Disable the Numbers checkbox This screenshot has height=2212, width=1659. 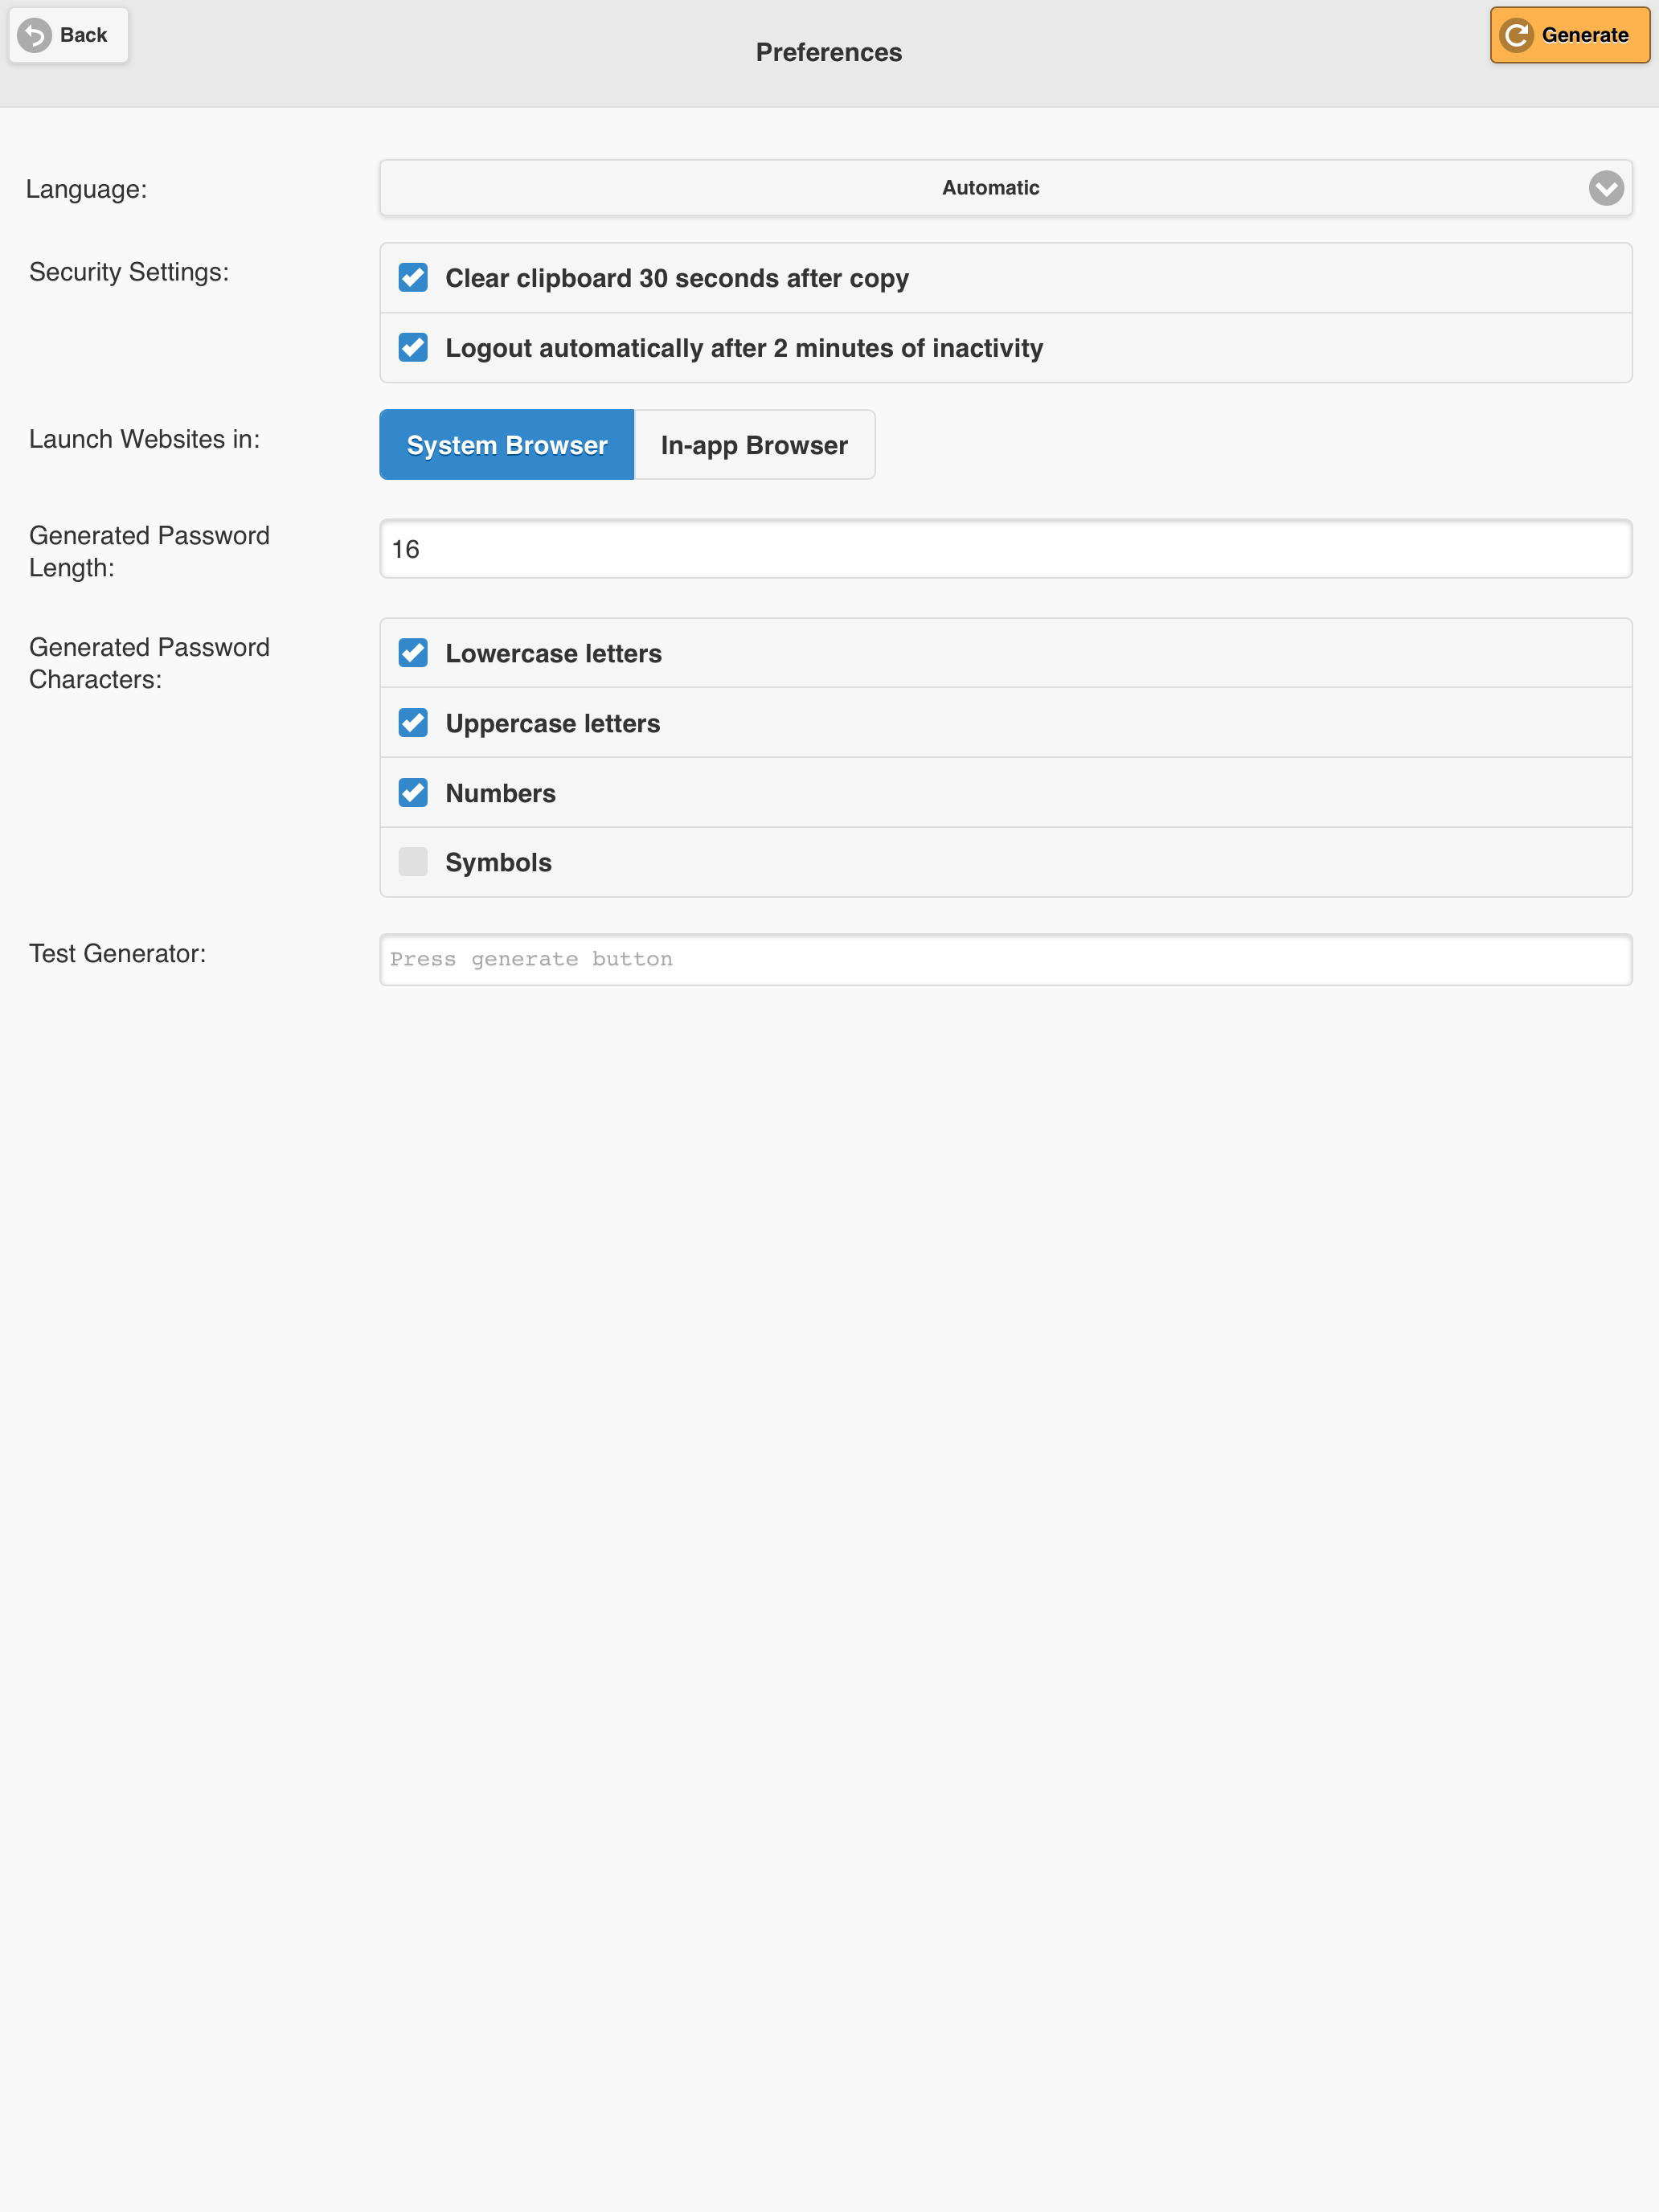pos(413,793)
